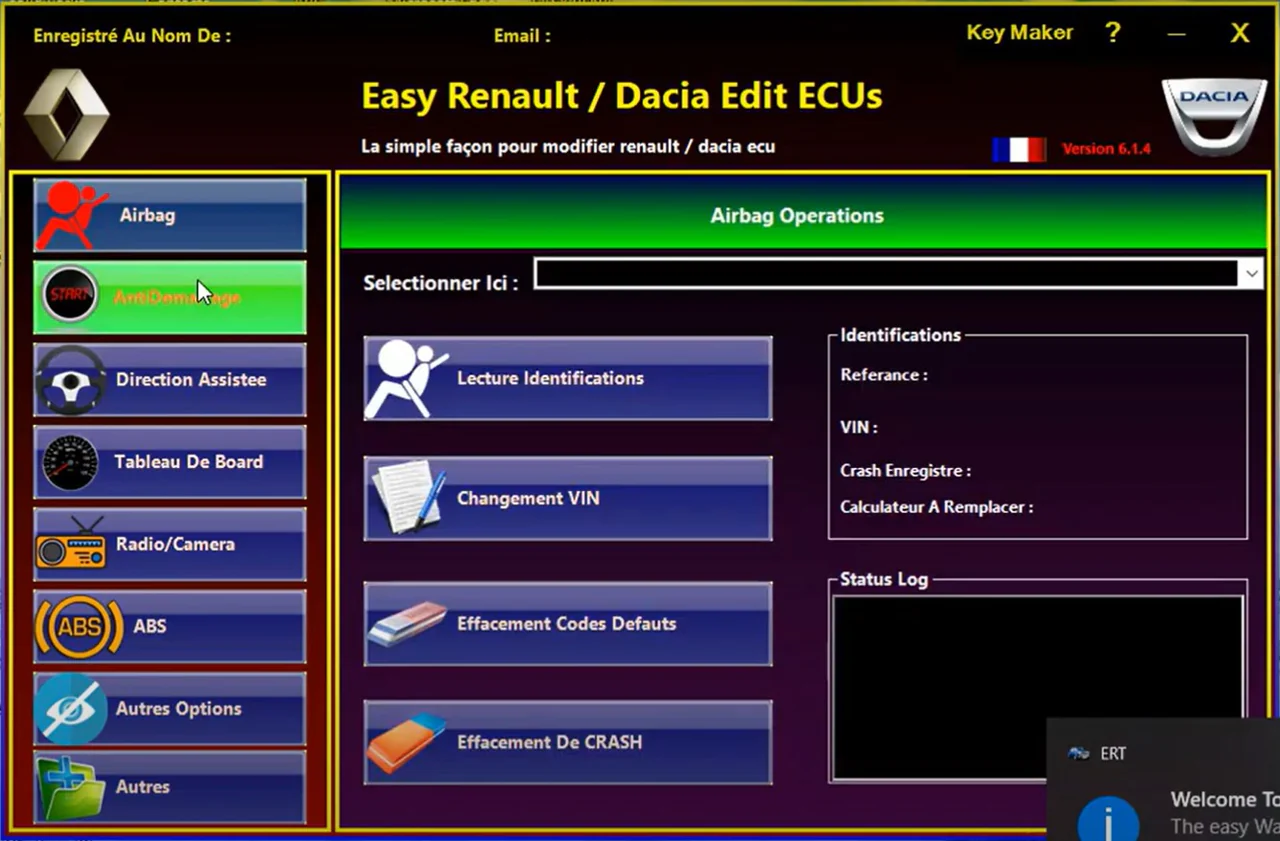Select the AntiDemarrage start button icon
This screenshot has height=841, width=1280.
click(x=70, y=297)
